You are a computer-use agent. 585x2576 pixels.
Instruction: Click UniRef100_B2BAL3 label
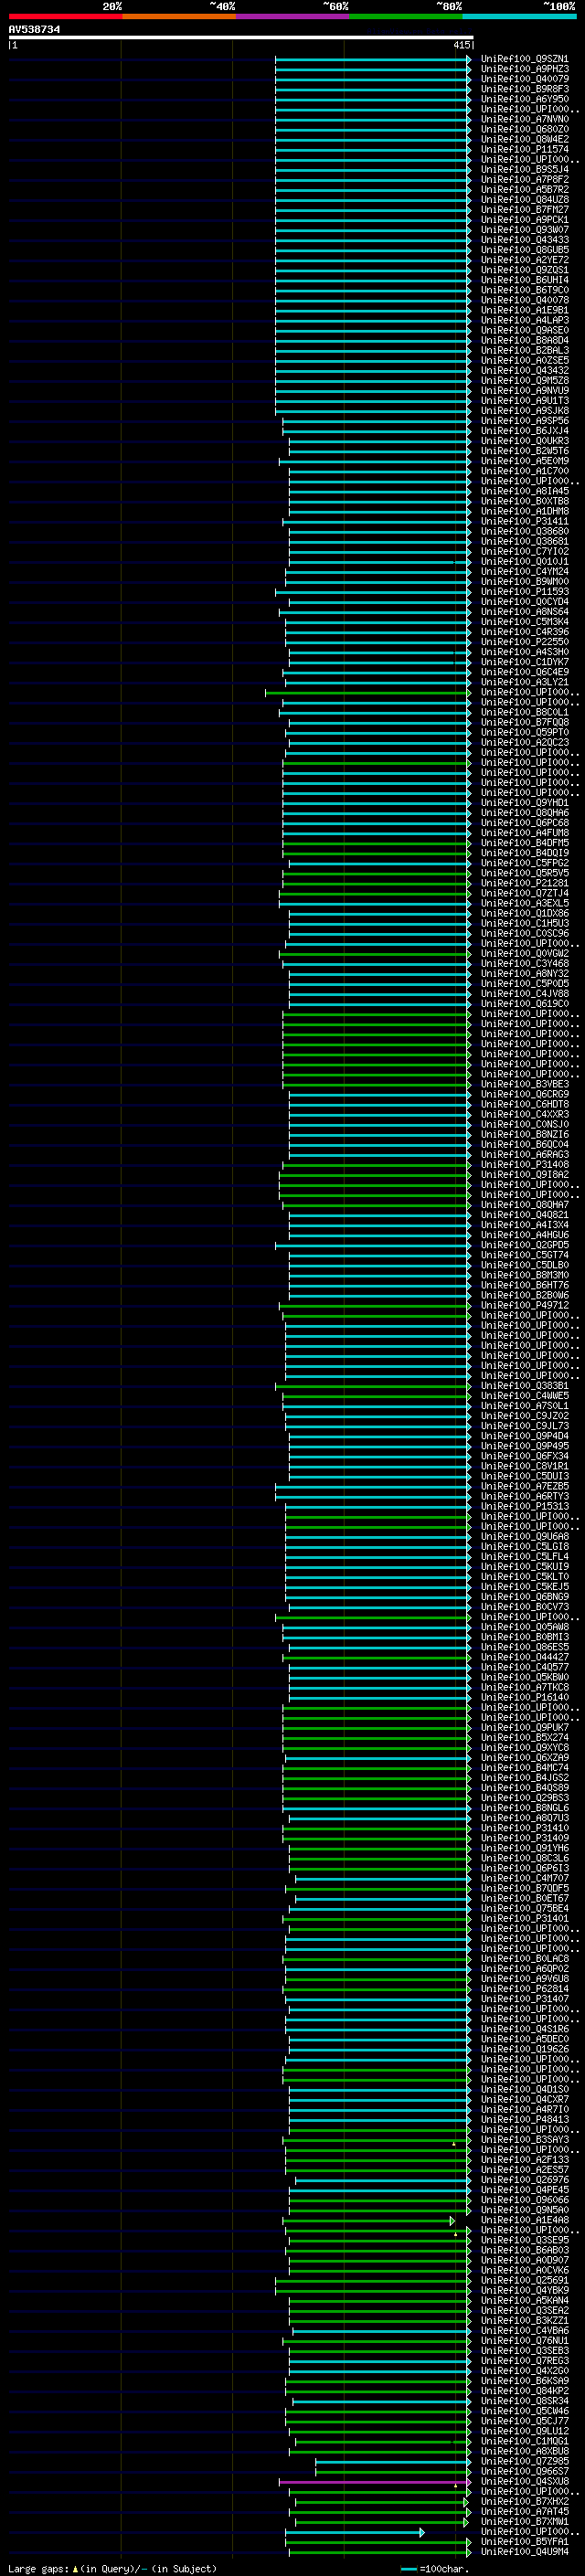[x=524, y=350]
